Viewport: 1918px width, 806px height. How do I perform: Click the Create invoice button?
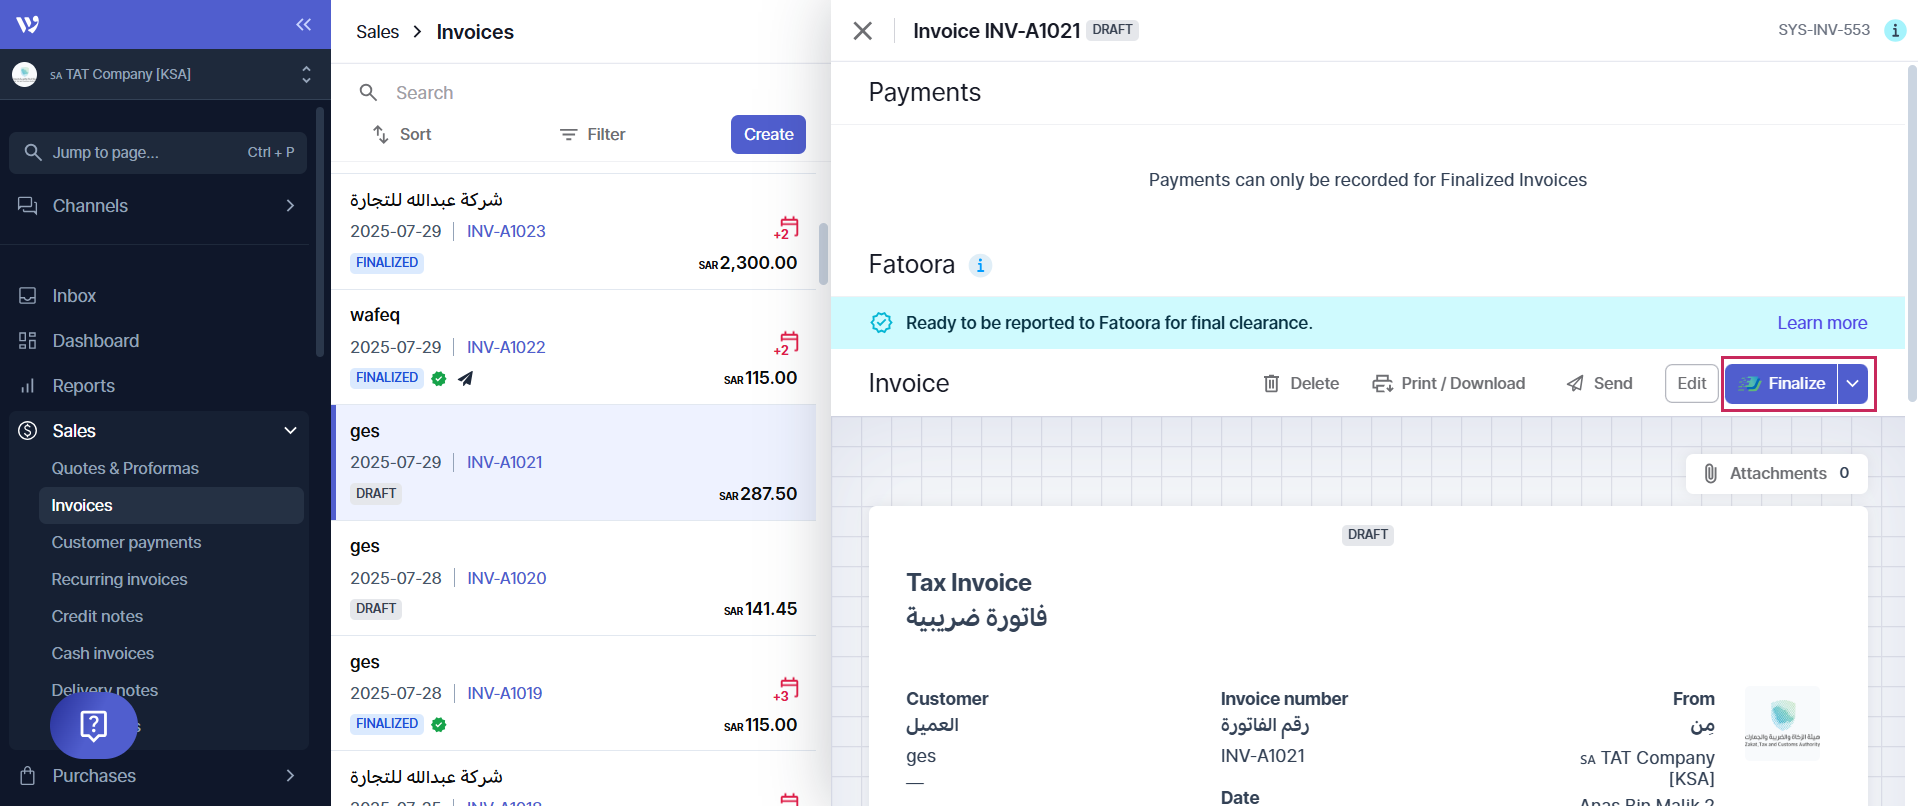(767, 135)
